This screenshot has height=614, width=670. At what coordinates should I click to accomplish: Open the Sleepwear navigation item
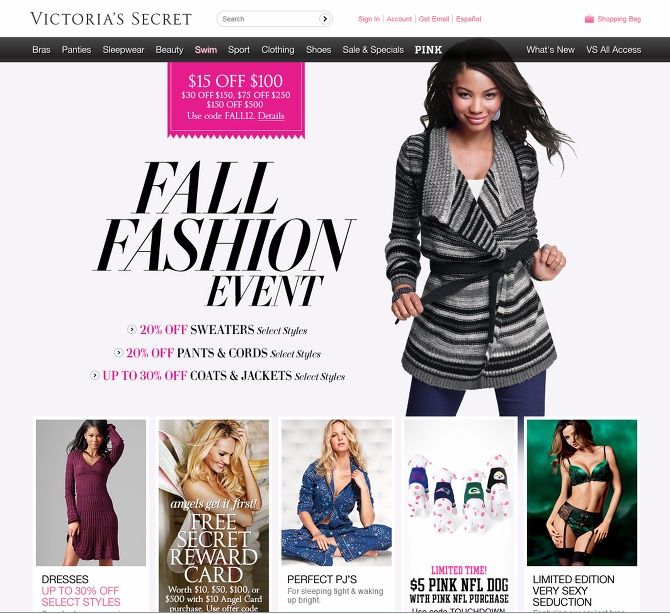(x=123, y=50)
